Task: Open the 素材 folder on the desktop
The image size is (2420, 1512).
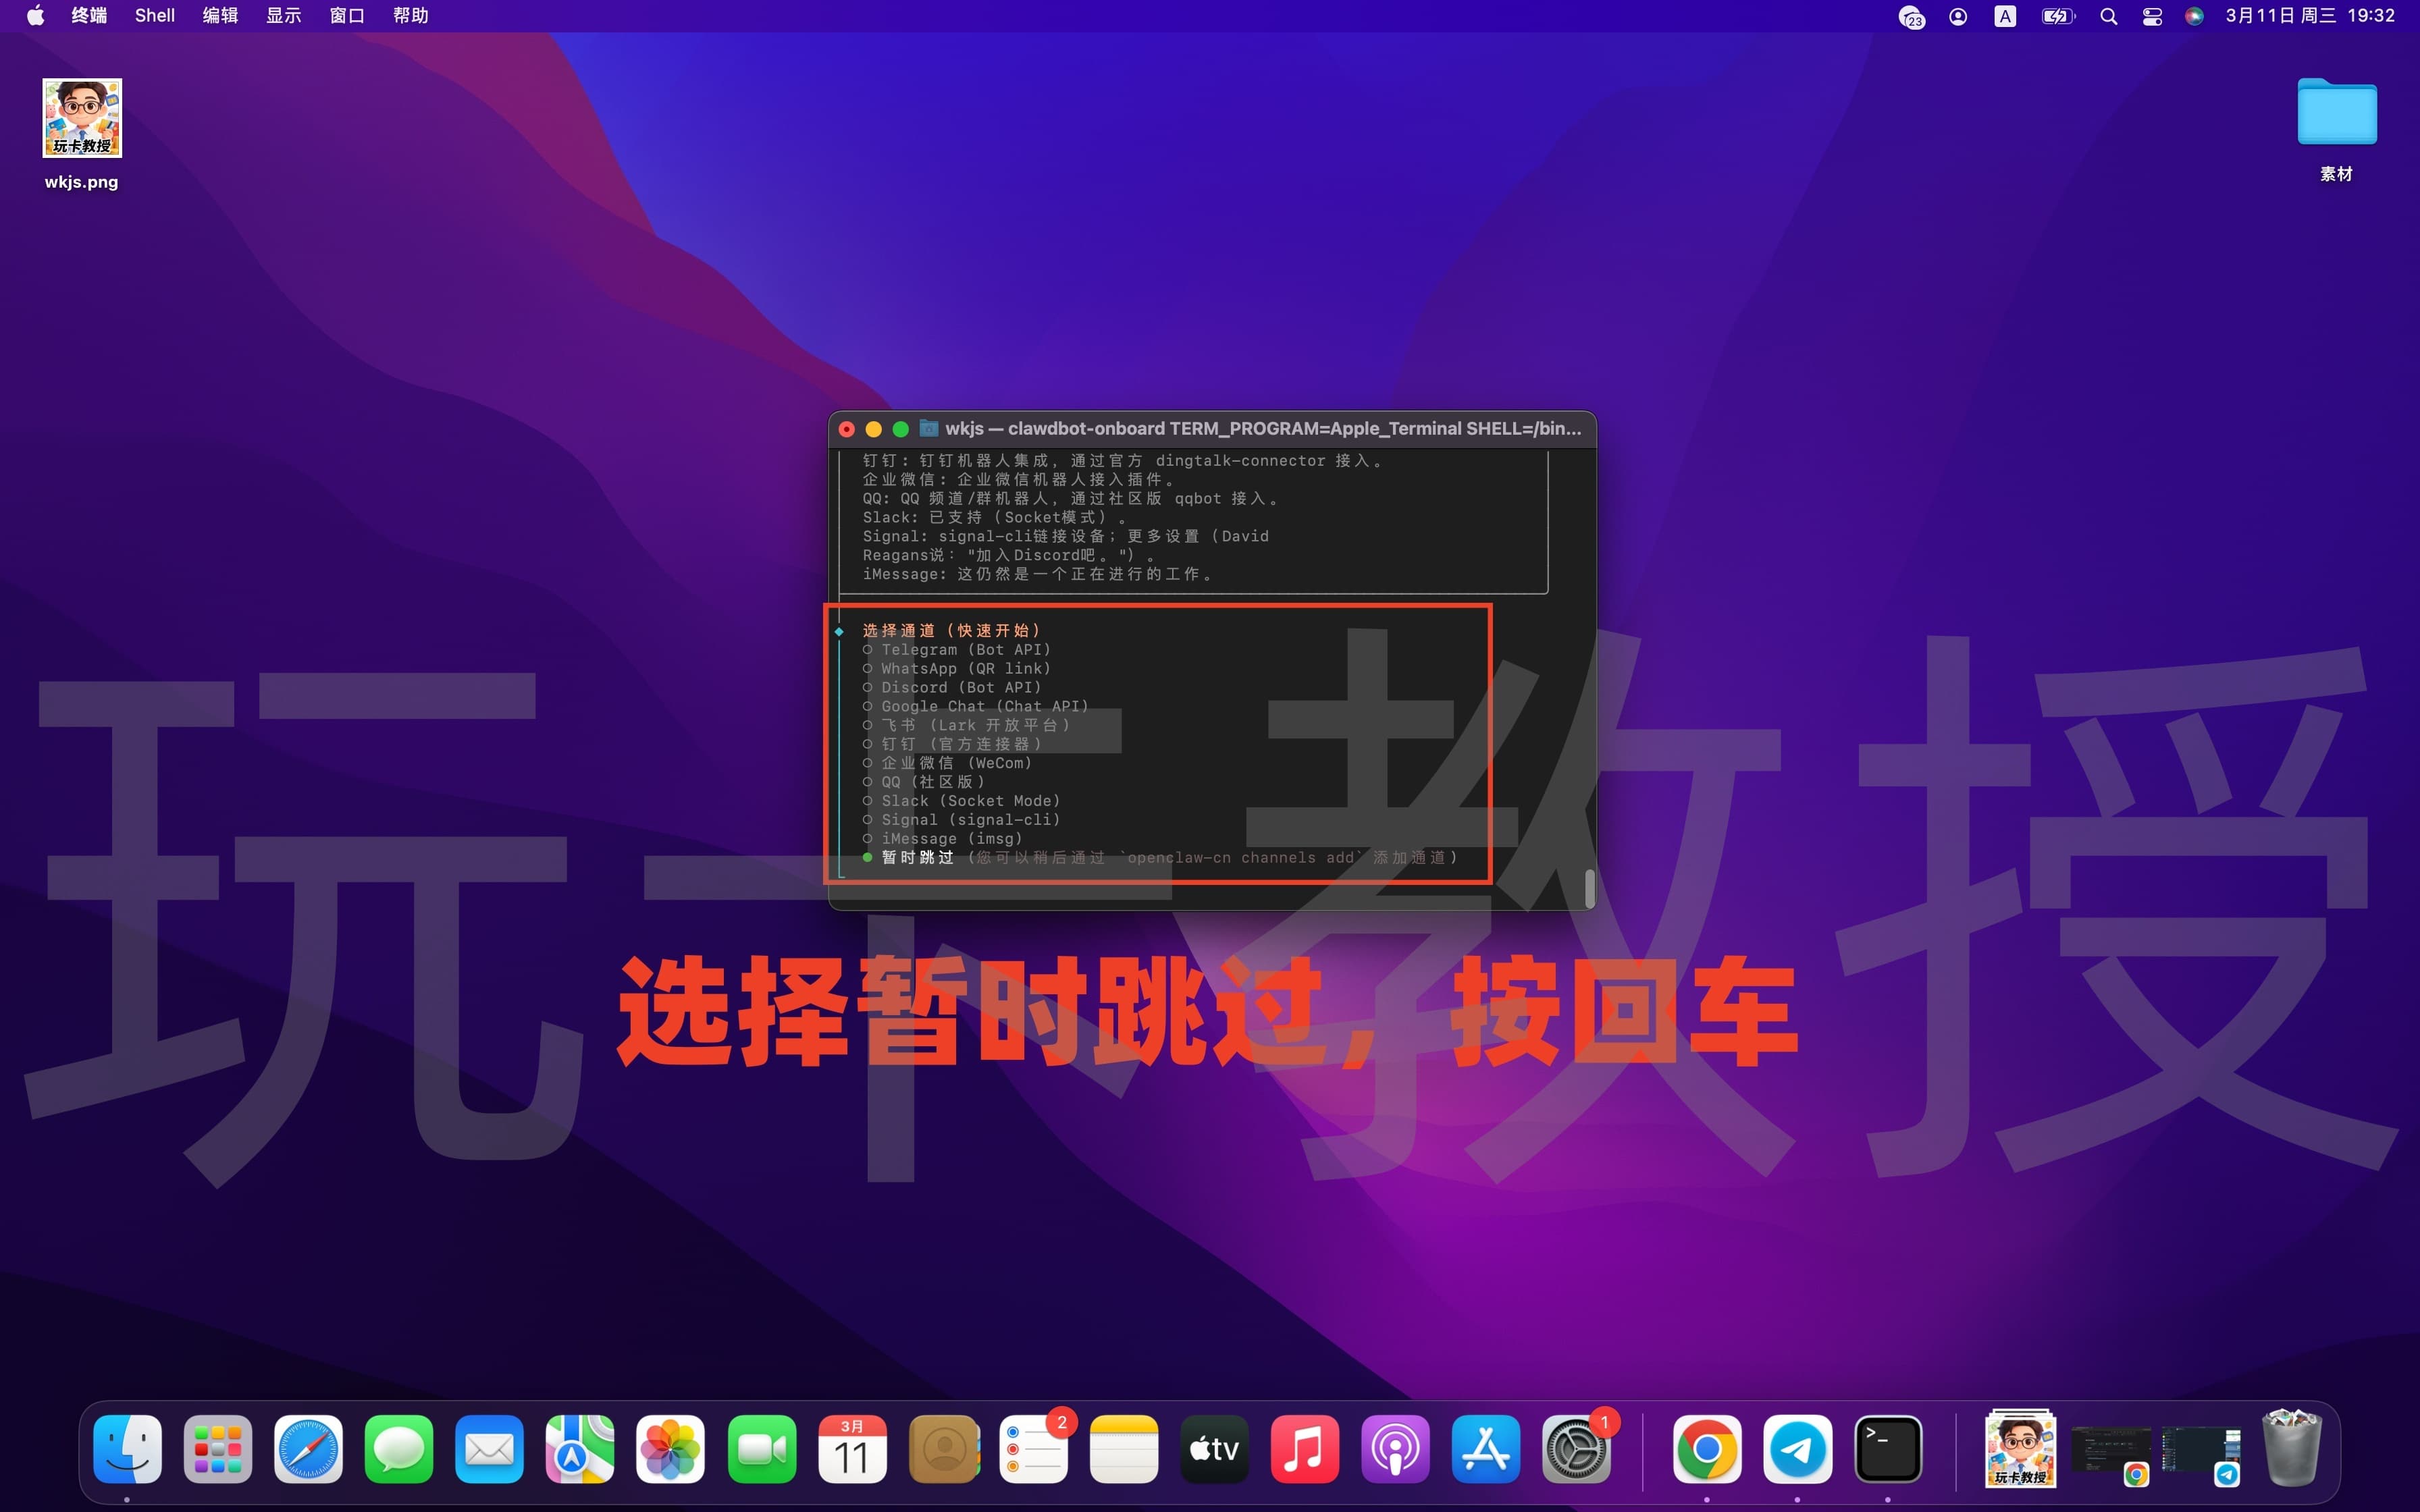Action: tap(2336, 113)
